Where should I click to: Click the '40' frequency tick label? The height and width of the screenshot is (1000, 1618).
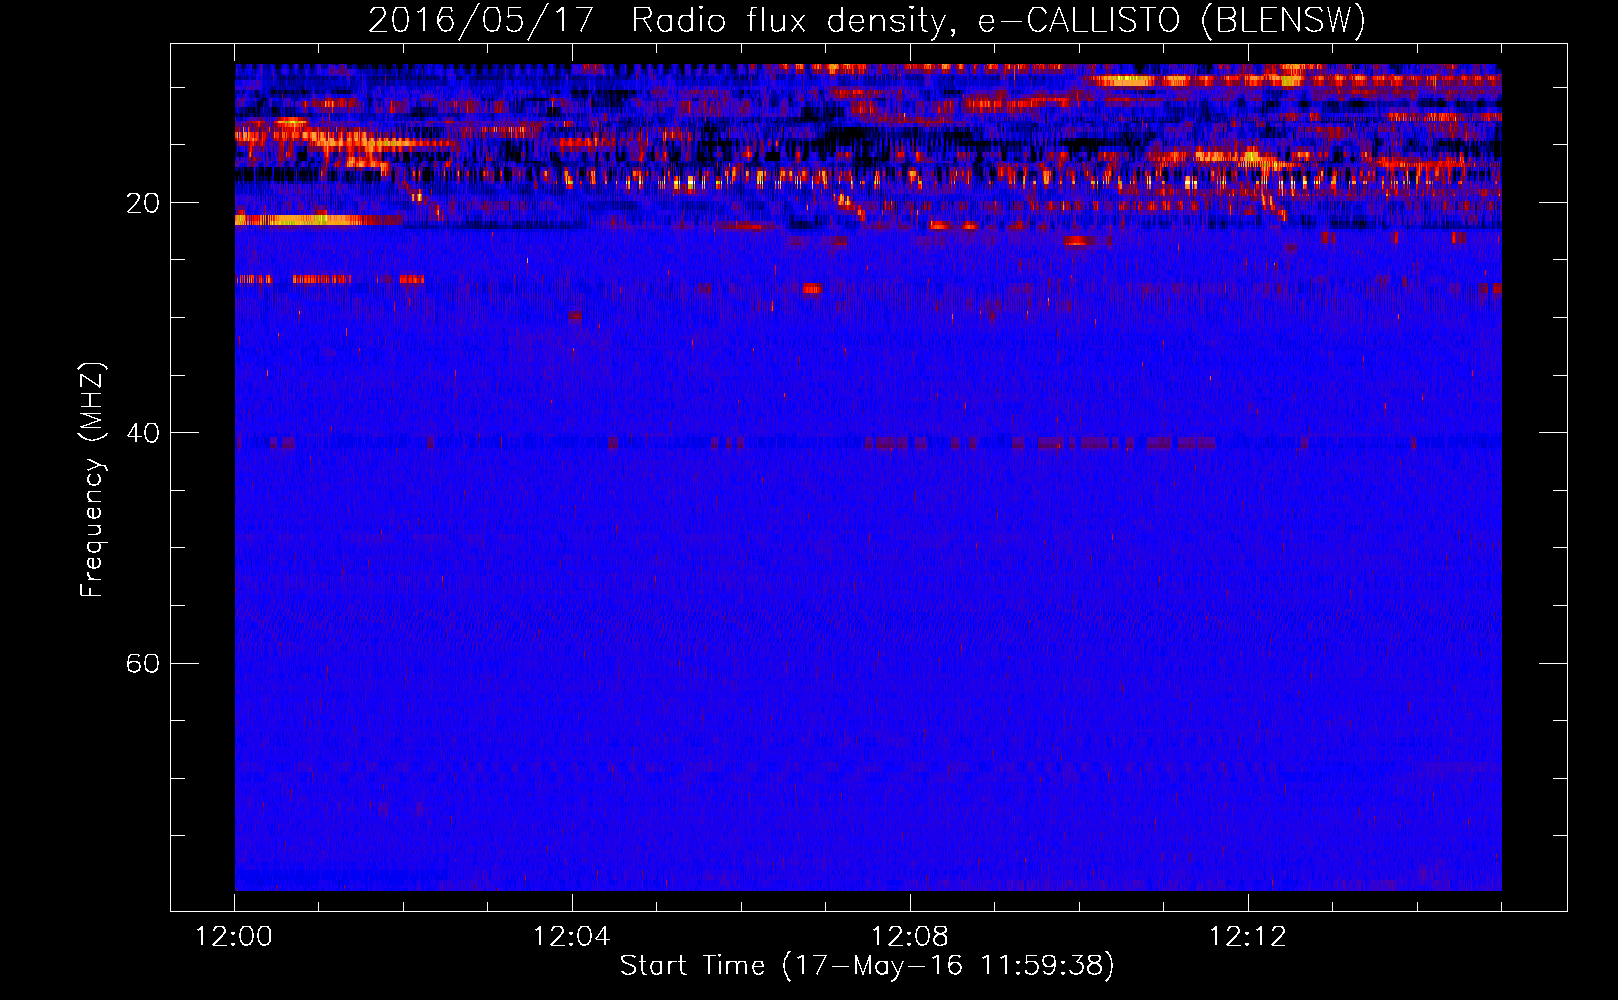[x=143, y=433]
